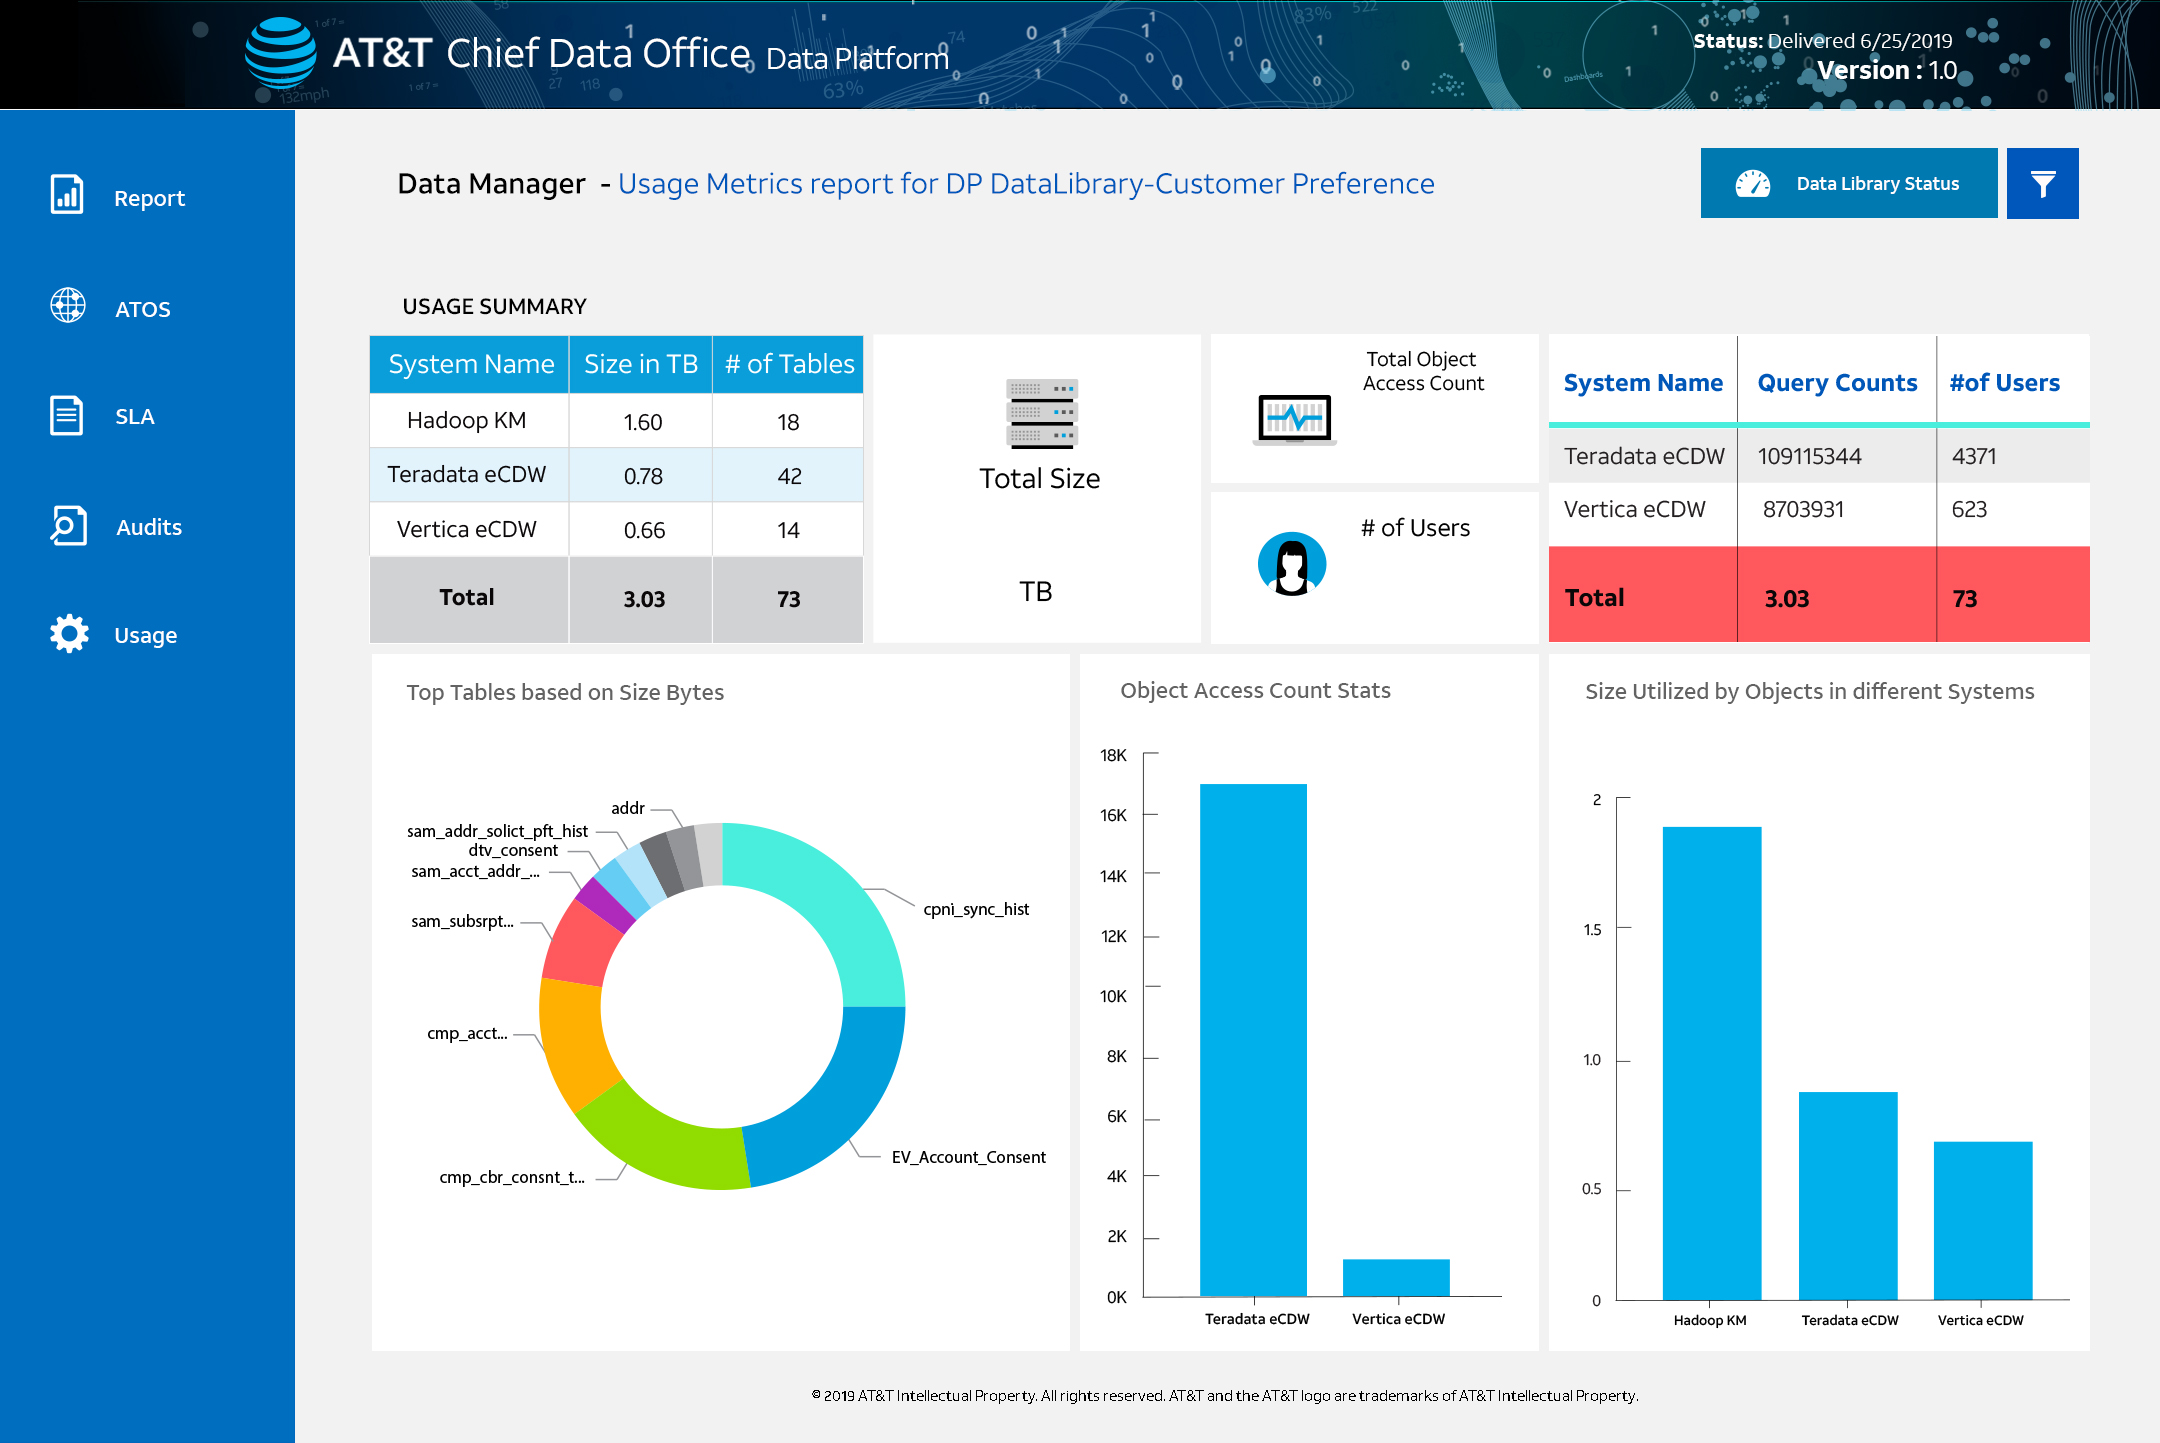
Task: Click the # of Users avatar icon
Action: (1291, 563)
